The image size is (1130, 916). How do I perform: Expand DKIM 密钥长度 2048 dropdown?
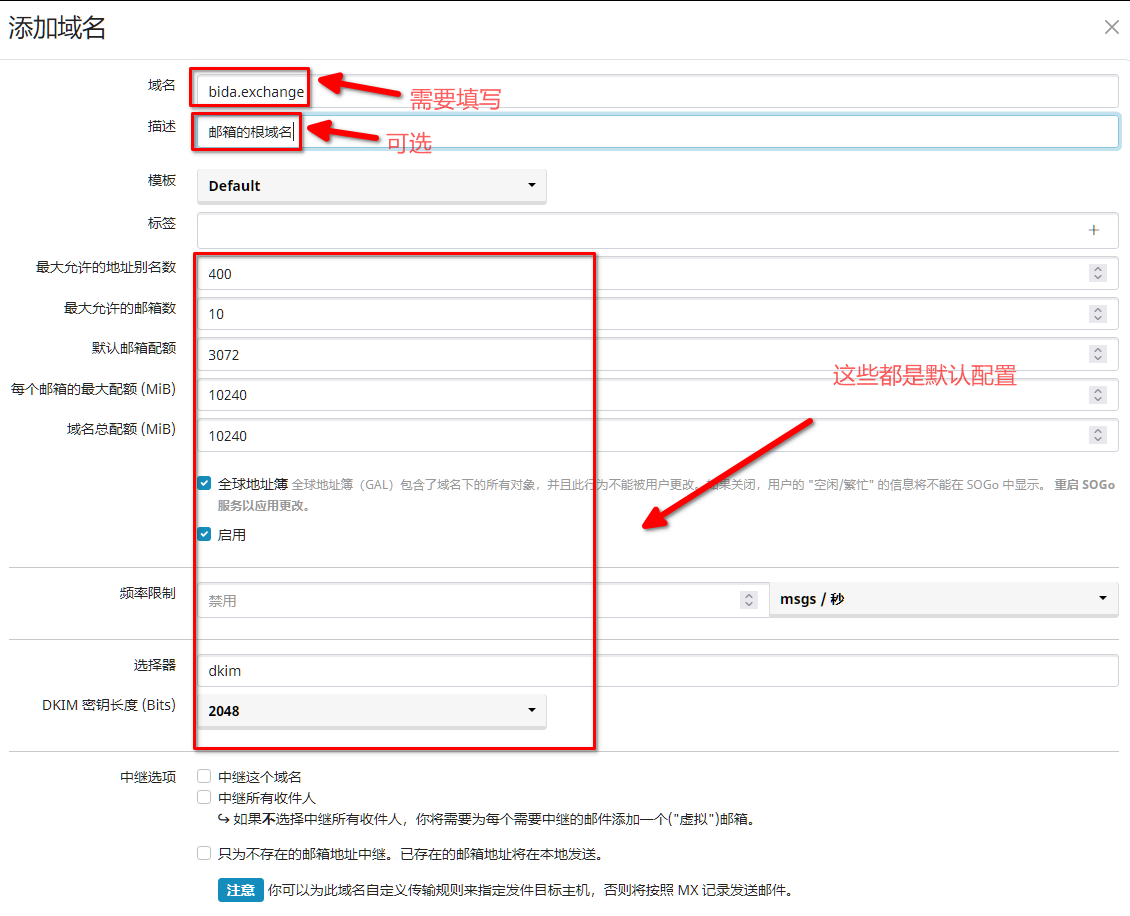click(372, 711)
